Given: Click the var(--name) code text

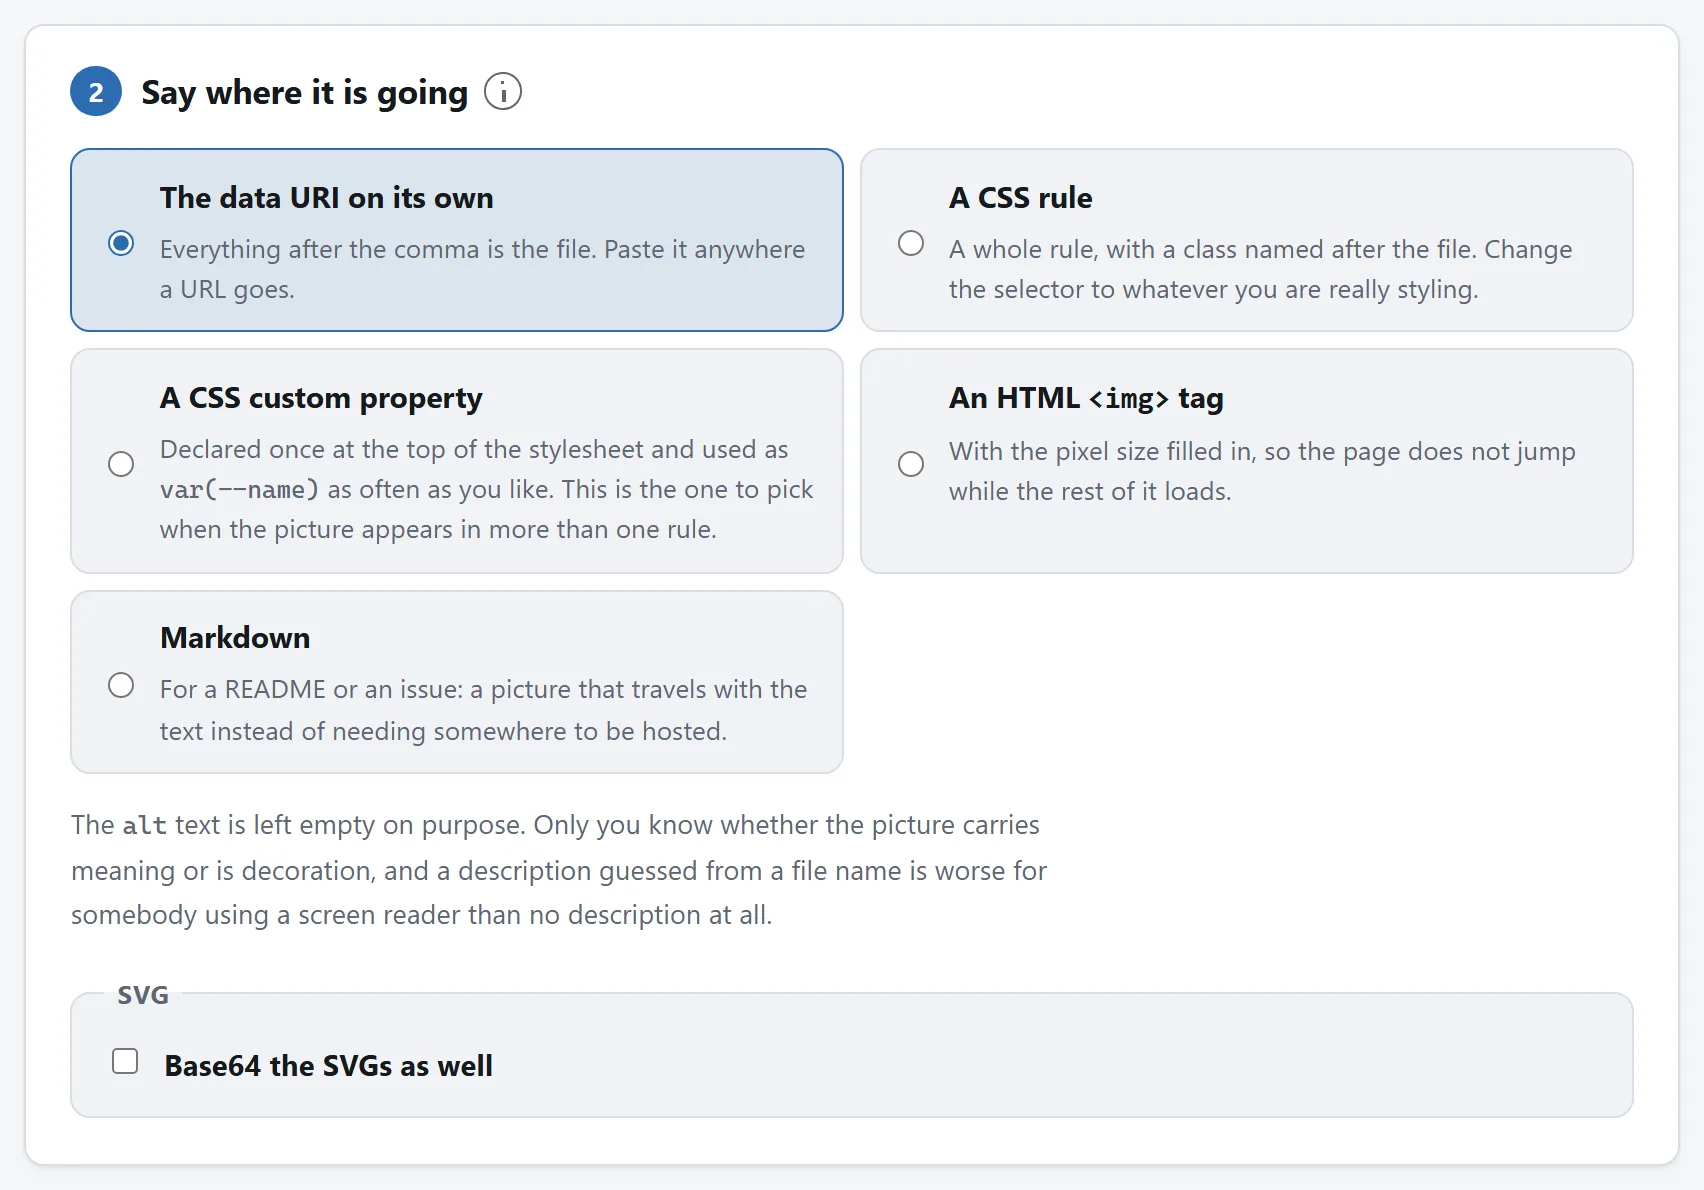Looking at the screenshot, I should 239,490.
